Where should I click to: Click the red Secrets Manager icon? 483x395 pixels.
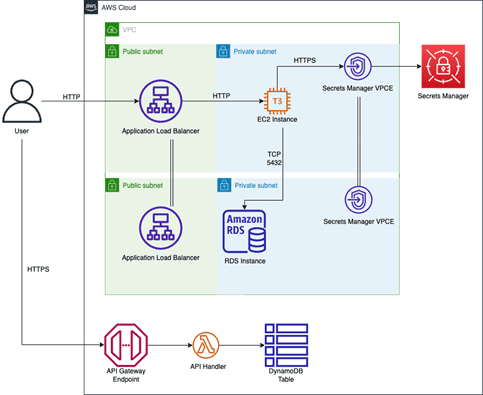point(443,66)
